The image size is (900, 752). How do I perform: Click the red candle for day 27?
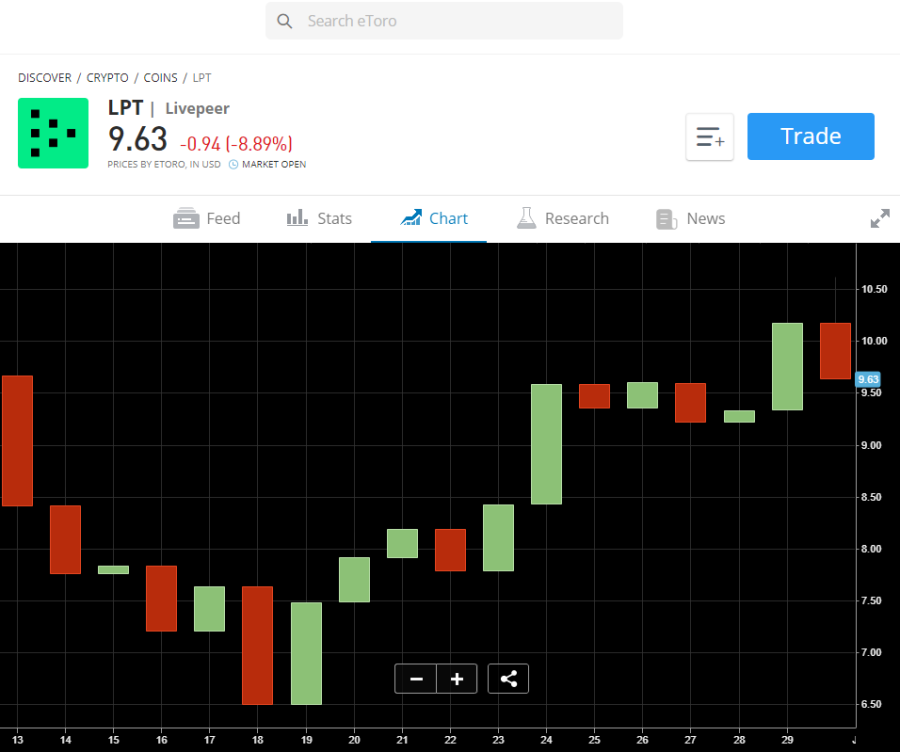(x=690, y=403)
